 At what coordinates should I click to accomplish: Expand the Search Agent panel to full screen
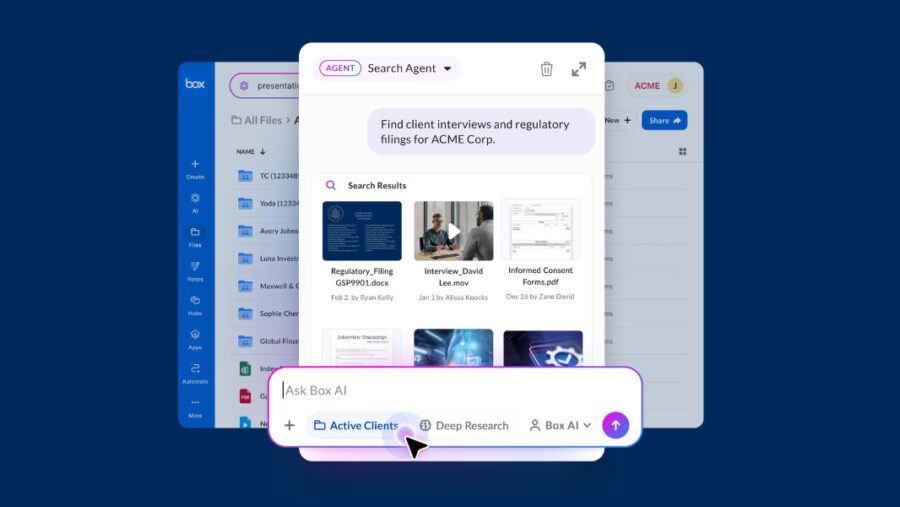coord(579,69)
